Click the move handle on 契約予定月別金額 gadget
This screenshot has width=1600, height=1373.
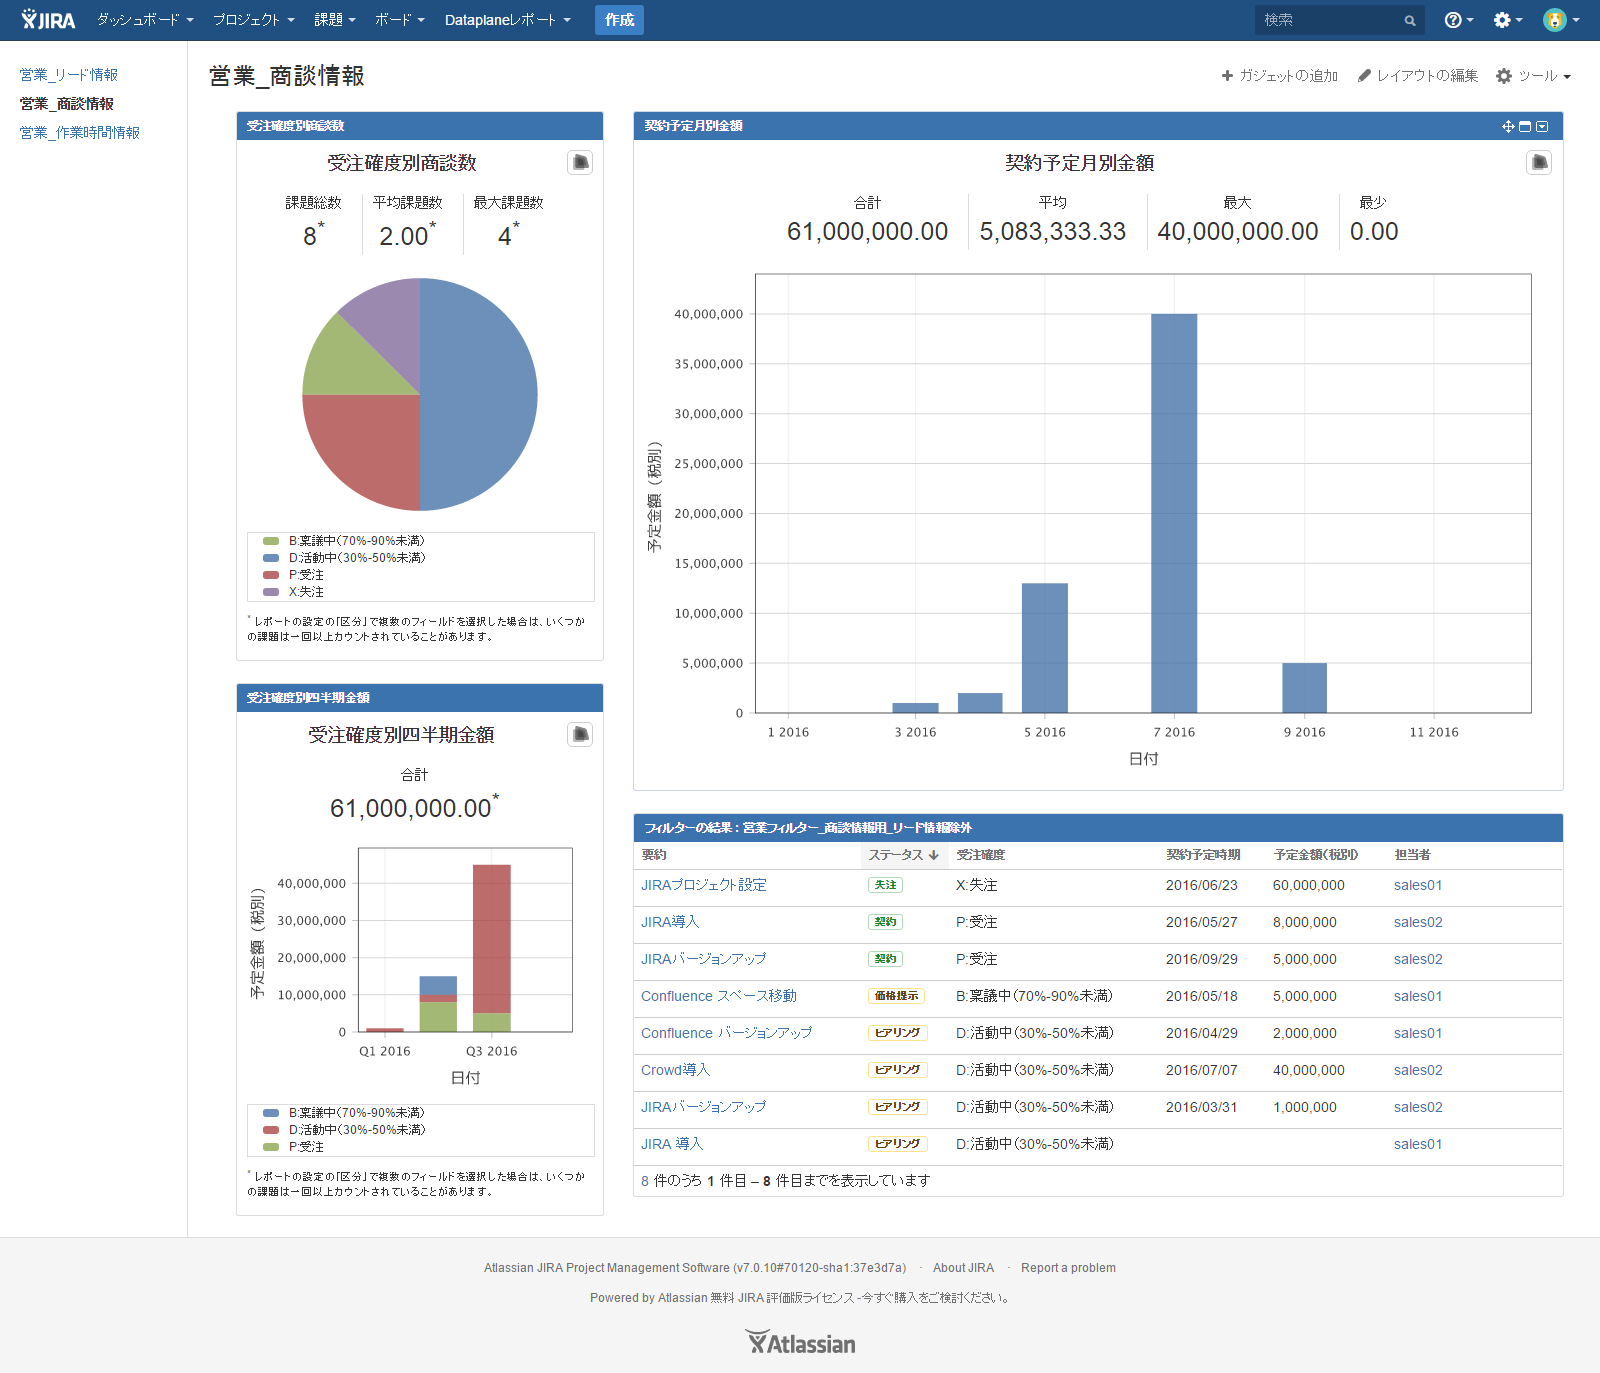1508,126
